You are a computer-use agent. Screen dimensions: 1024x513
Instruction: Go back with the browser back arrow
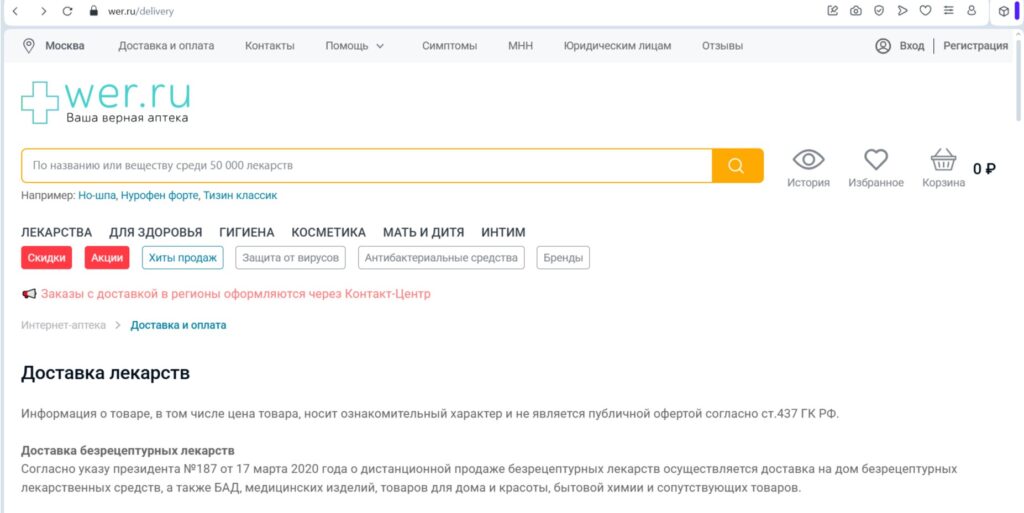point(15,11)
